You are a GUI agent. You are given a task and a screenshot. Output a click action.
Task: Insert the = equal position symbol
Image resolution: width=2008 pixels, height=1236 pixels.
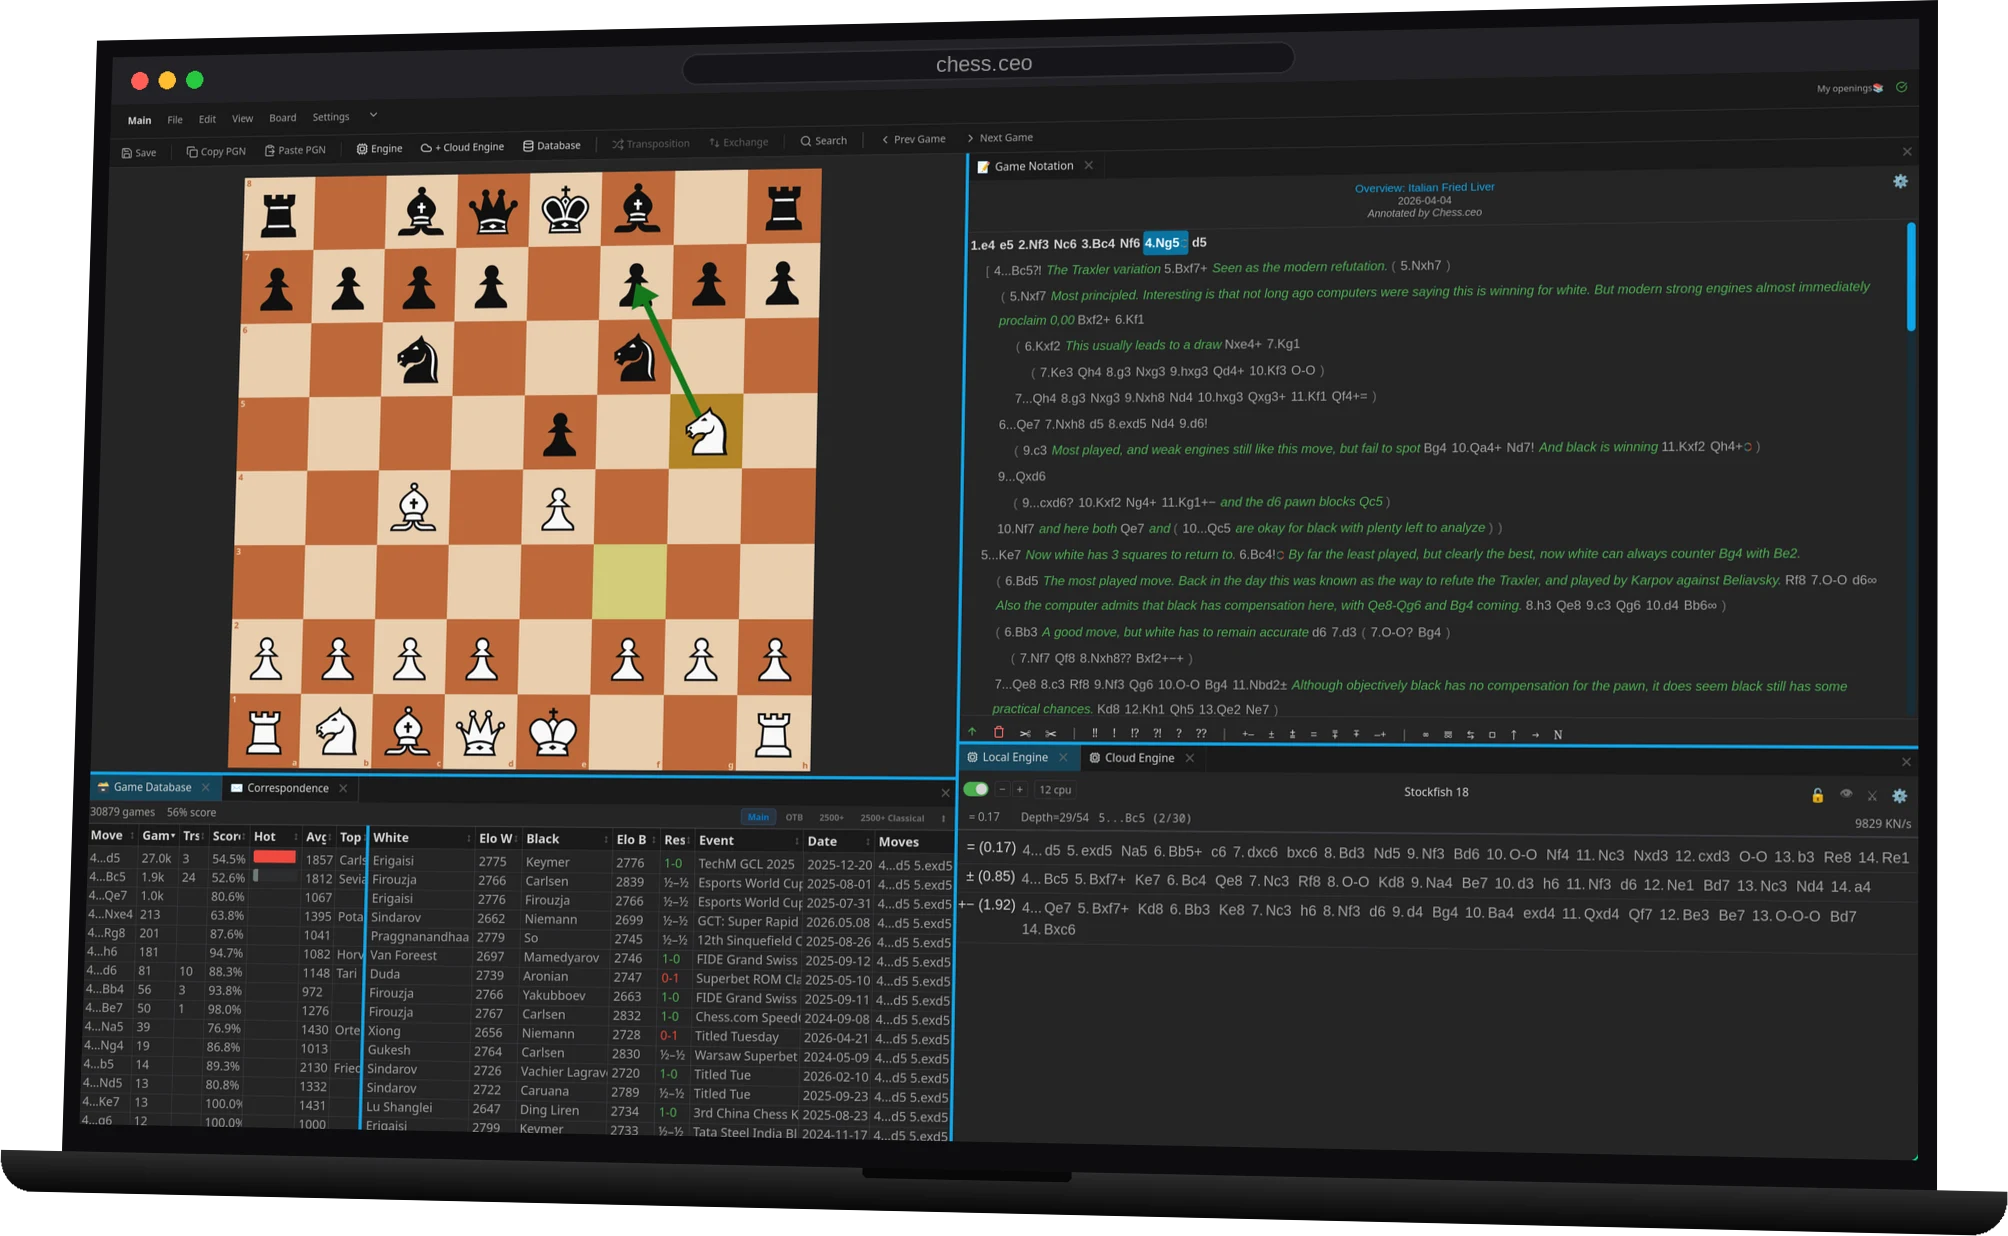tap(1313, 734)
